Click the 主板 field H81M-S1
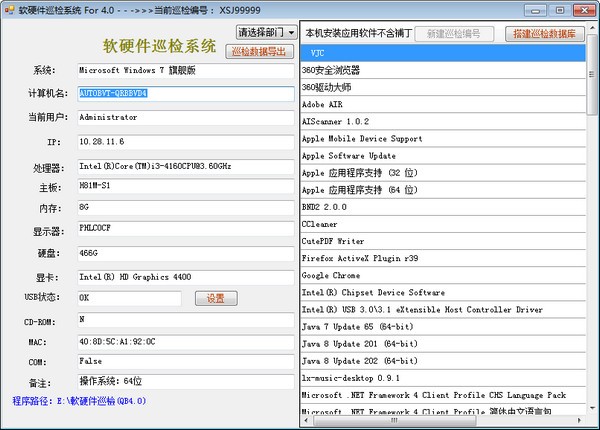The image size is (600, 430). [x=186, y=187]
